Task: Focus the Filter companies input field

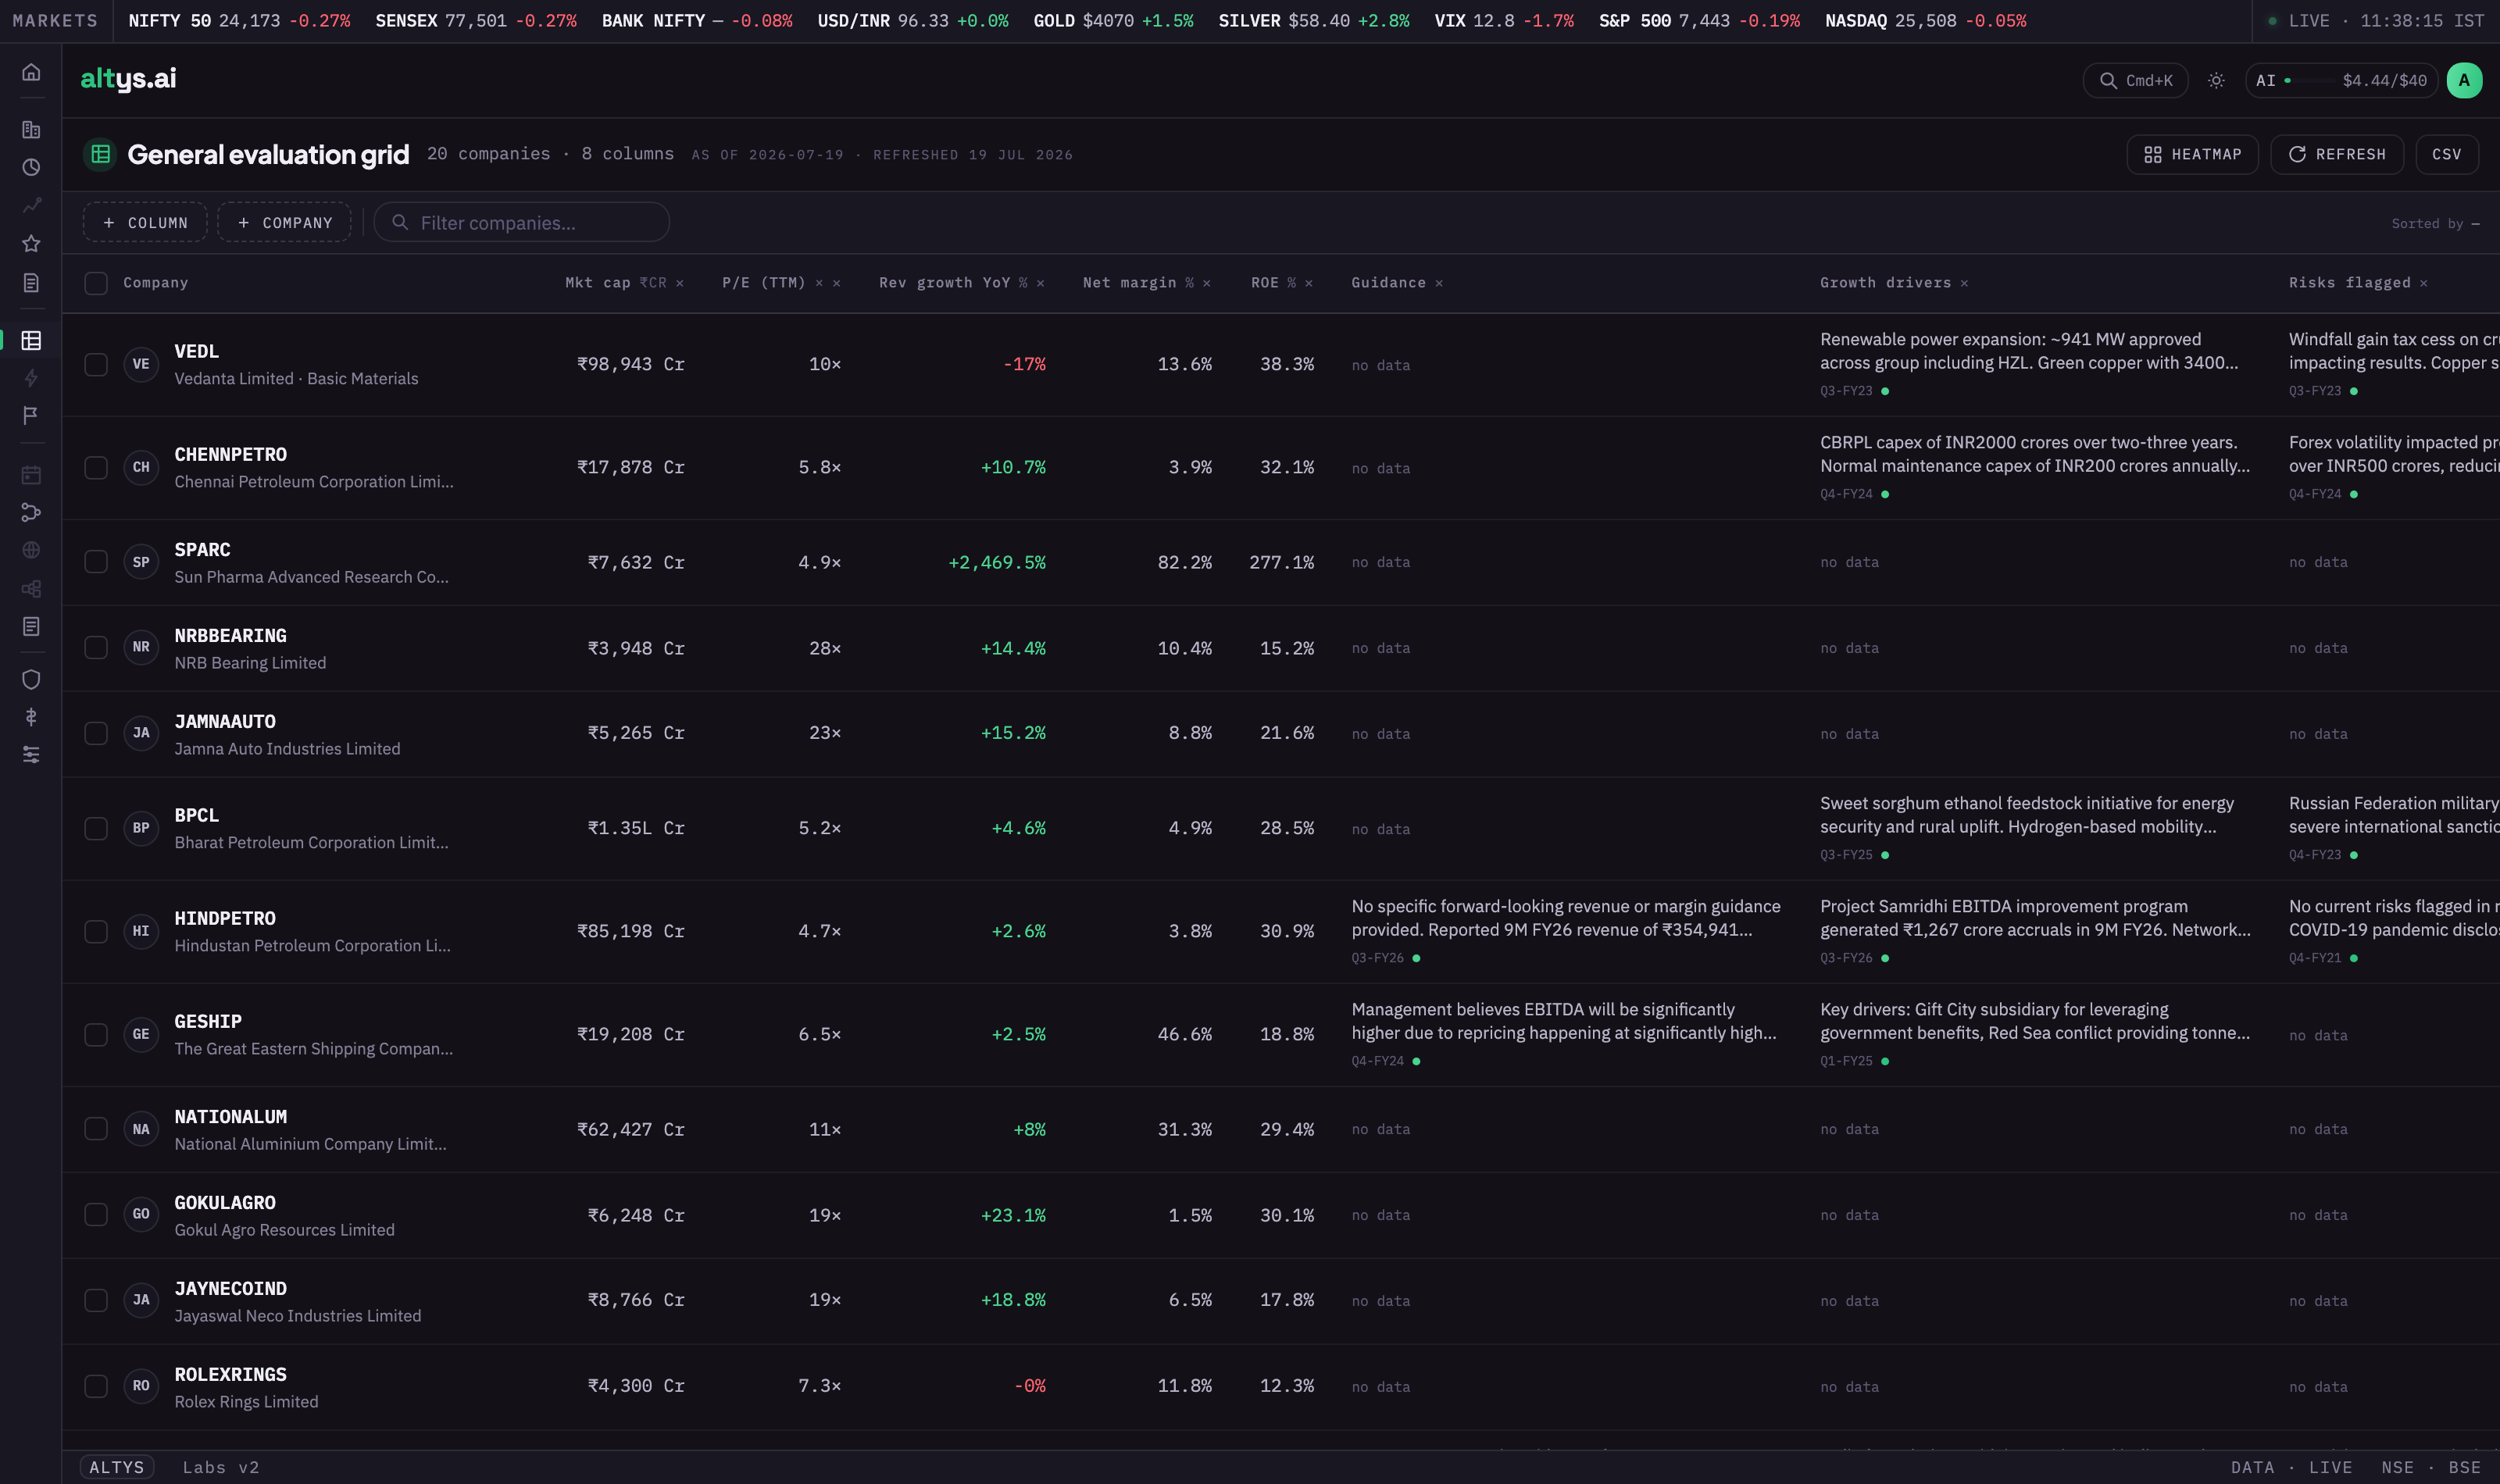Action: [521, 222]
